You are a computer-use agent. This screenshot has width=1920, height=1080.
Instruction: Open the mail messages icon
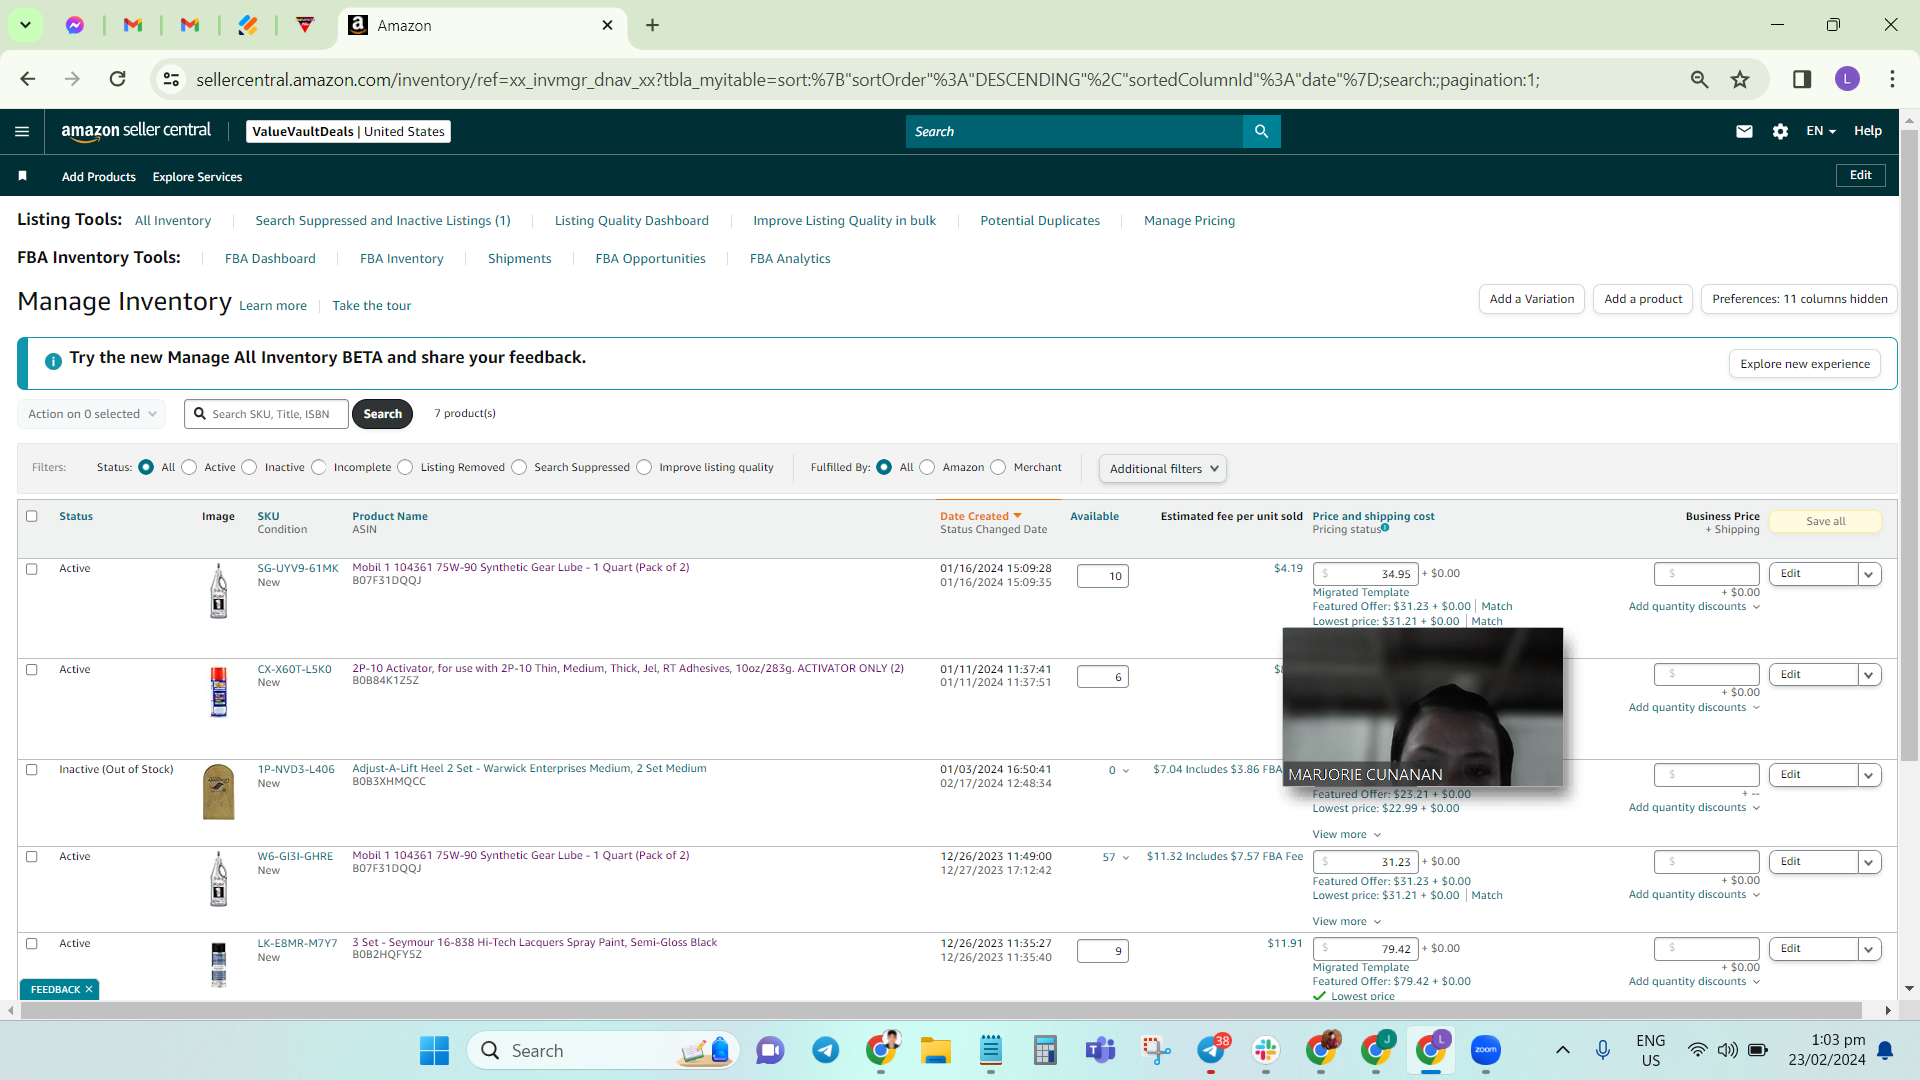point(1744,131)
